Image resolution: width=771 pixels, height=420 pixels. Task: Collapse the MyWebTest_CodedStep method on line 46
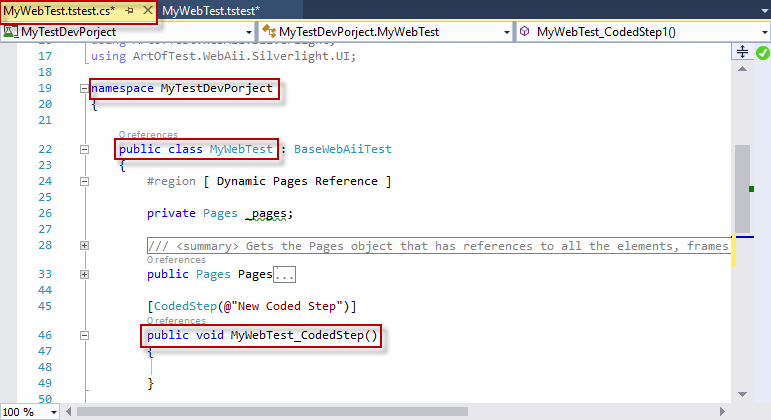tap(84, 335)
